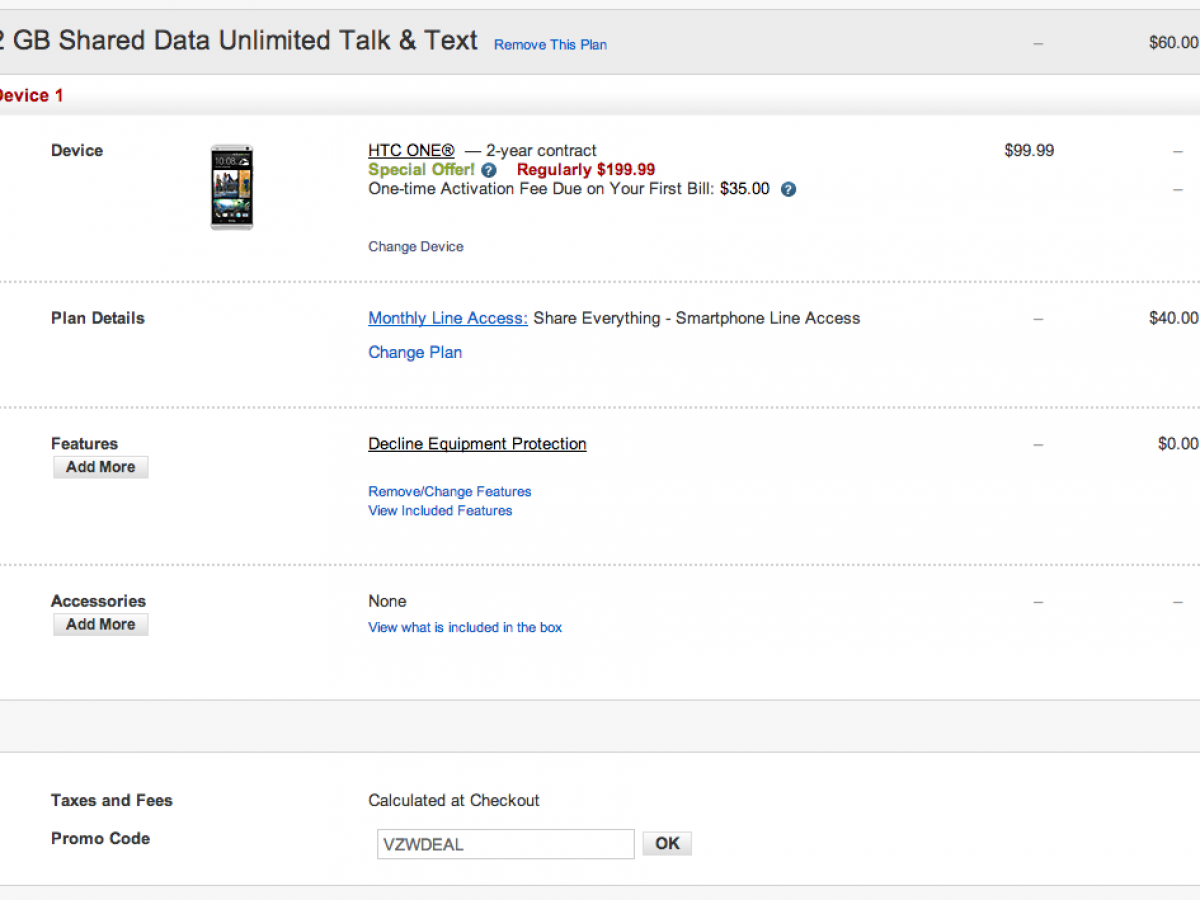1200x900 pixels.
Task: Open the HTC ONE device link
Action: point(411,151)
